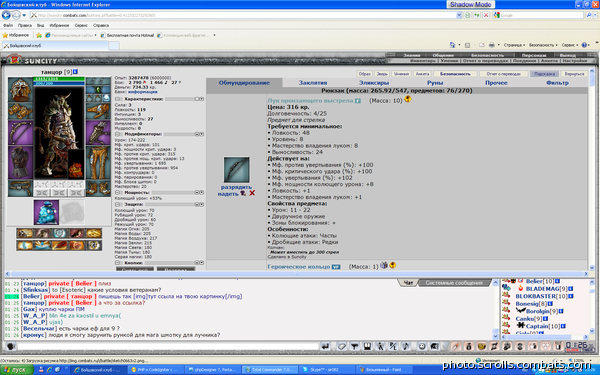Click the chat send arrow icon

(325, 346)
